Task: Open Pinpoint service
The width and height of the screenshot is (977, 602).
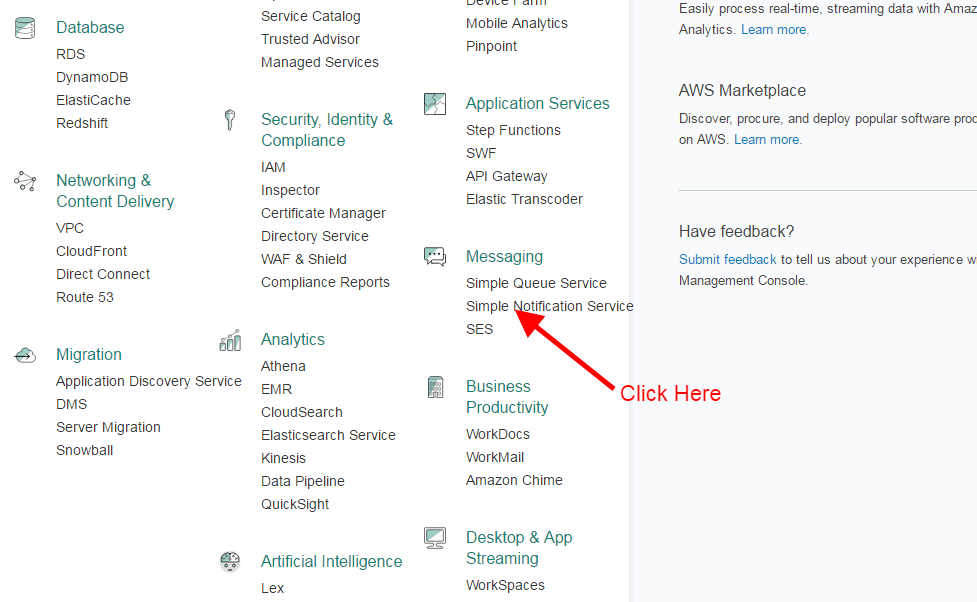Action: tap(492, 47)
